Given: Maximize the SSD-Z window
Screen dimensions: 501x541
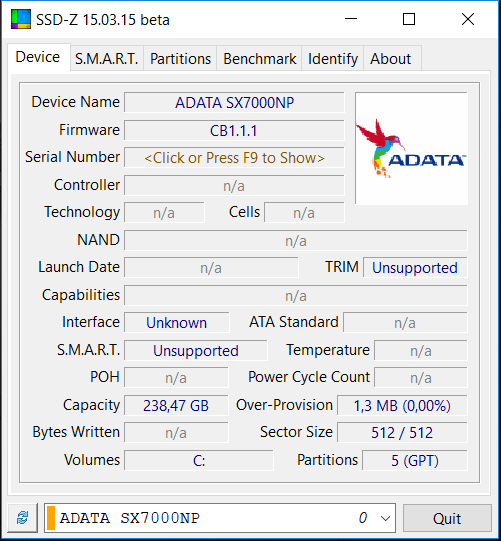Looking at the screenshot, I should pyautogui.click(x=409, y=19).
